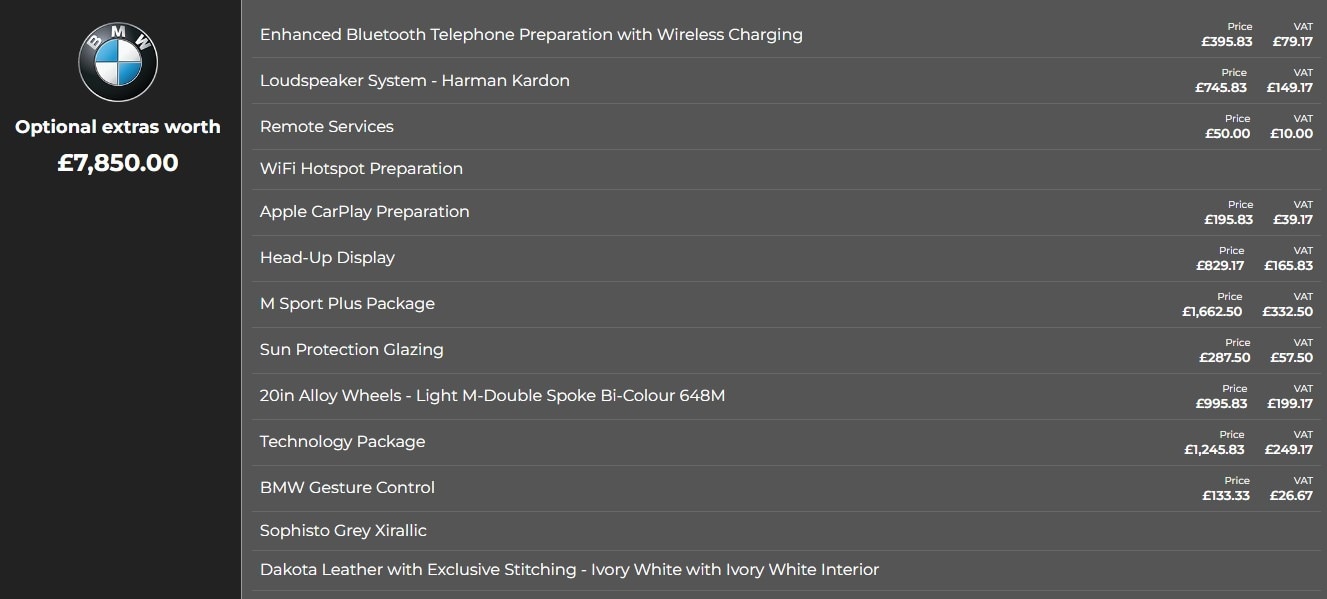Image resolution: width=1327 pixels, height=599 pixels.
Task: Select Loudspeaker System - Harman Kardon item
Action: [415, 81]
